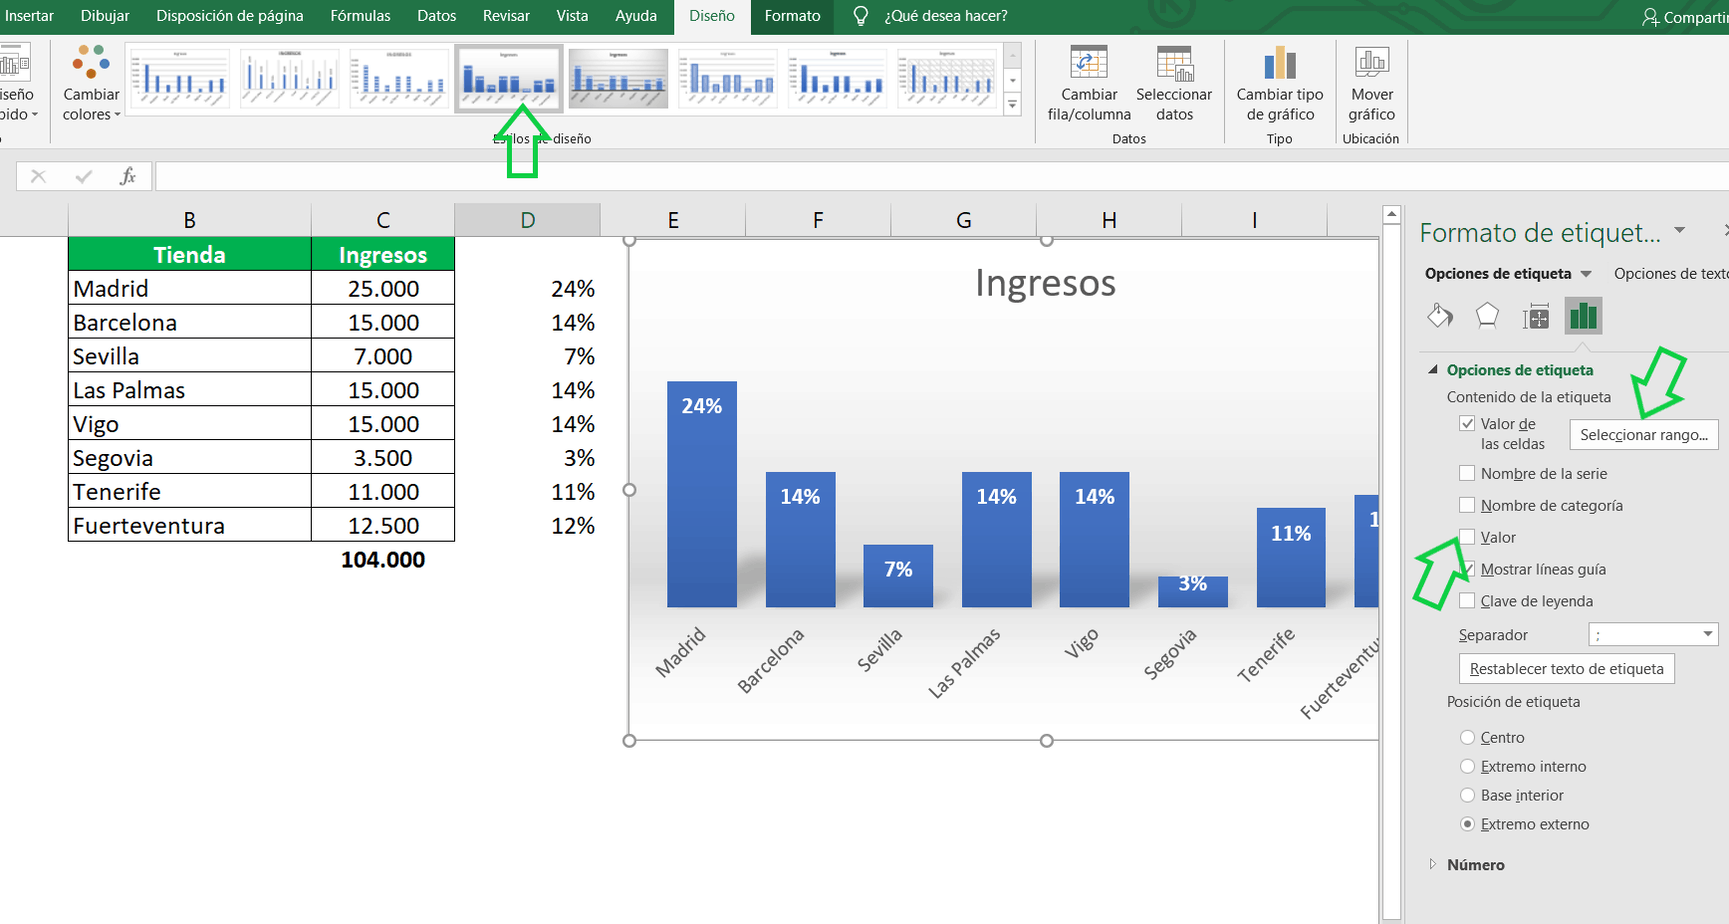Image resolution: width=1729 pixels, height=924 pixels.
Task: Click the formula bar confirm checkmark
Action: (x=84, y=177)
